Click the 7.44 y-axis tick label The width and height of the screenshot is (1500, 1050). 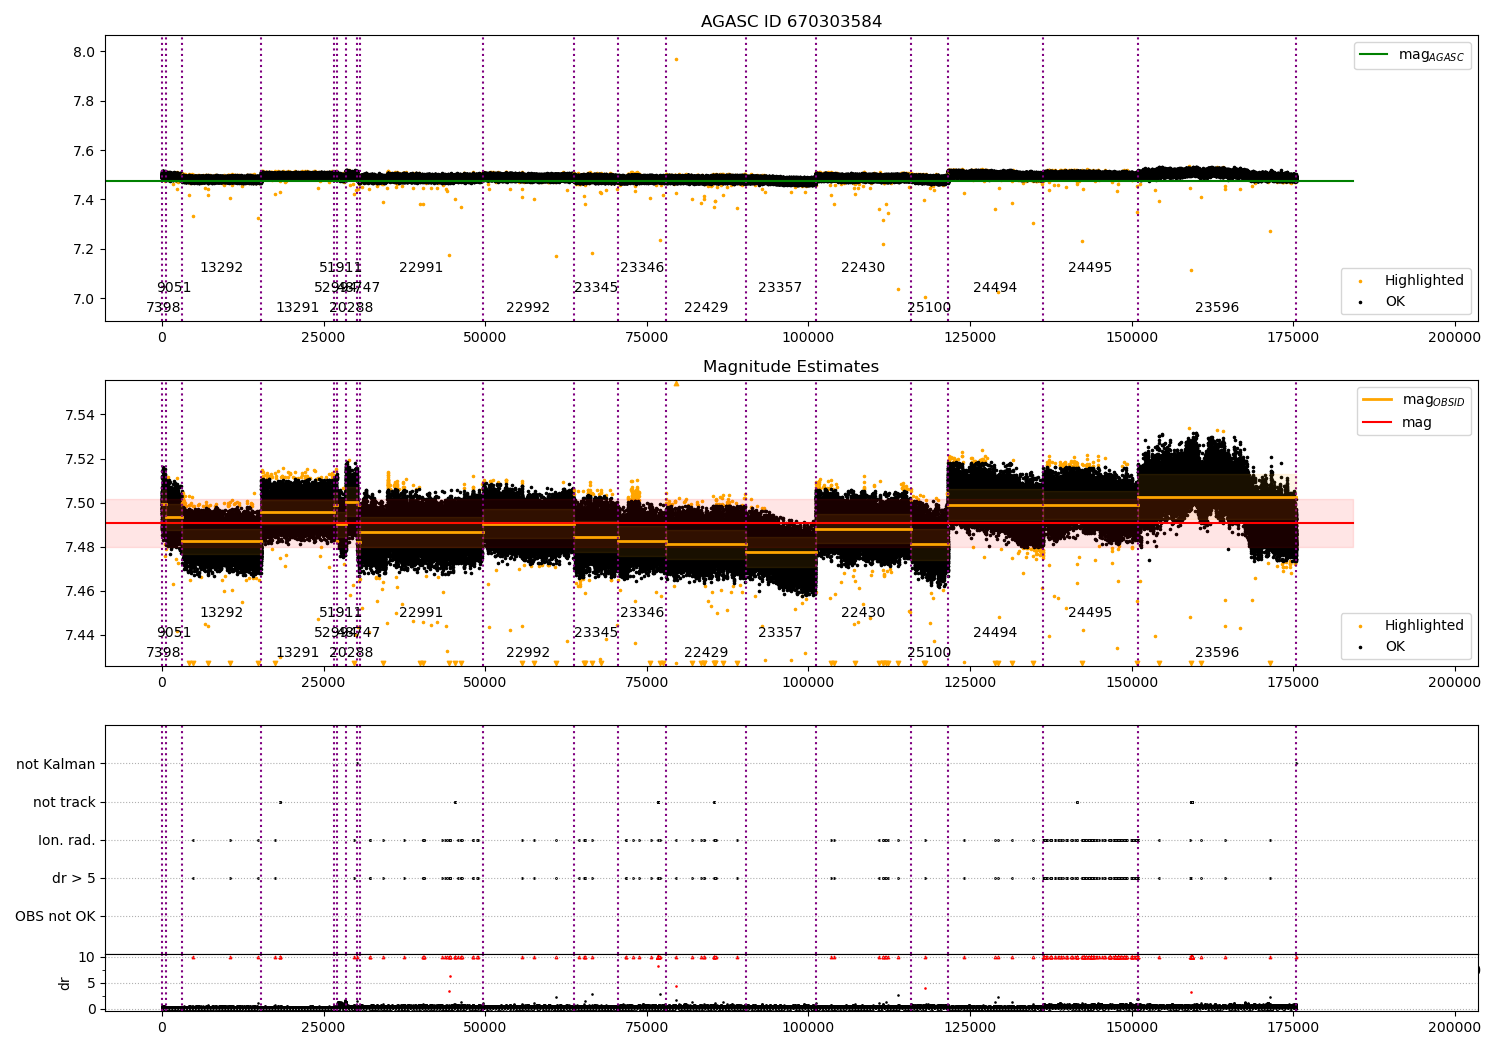[x=80, y=635]
